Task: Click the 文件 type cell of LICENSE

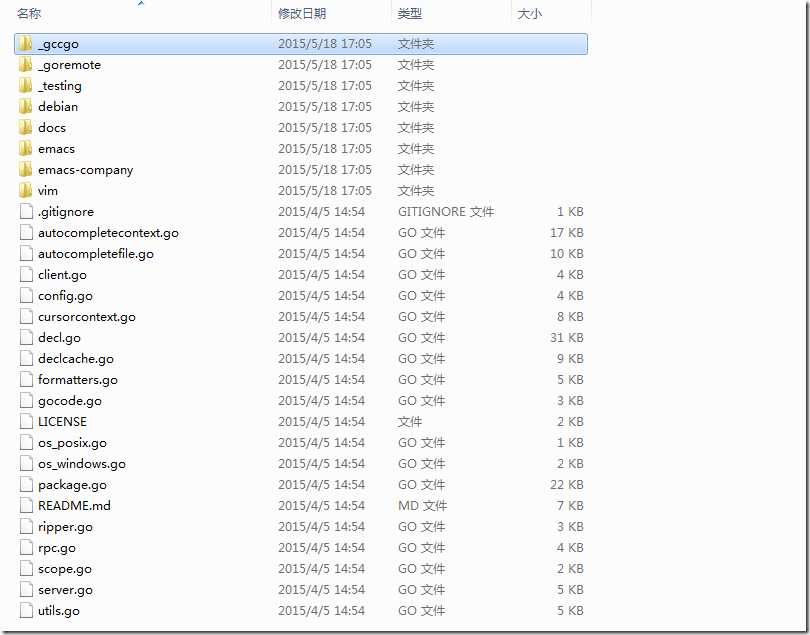Action: 410,422
